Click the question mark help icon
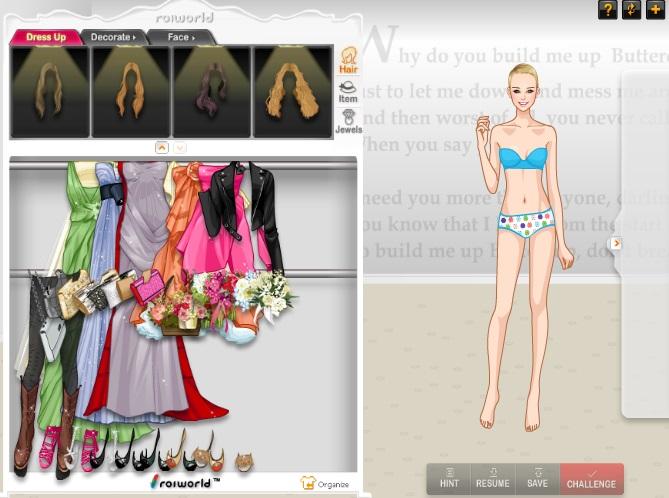669x498 pixels. coord(607,10)
